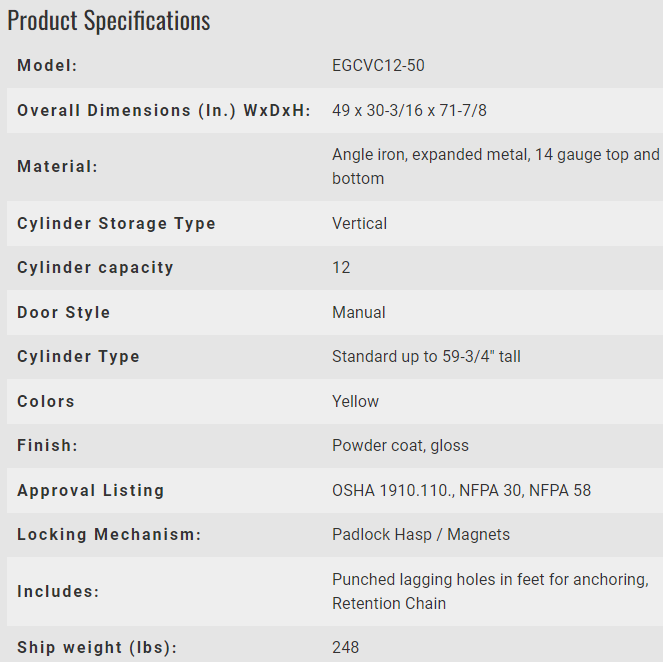Click the Powder coat, gloss finish value
The width and height of the screenshot is (663, 662).
400,445
